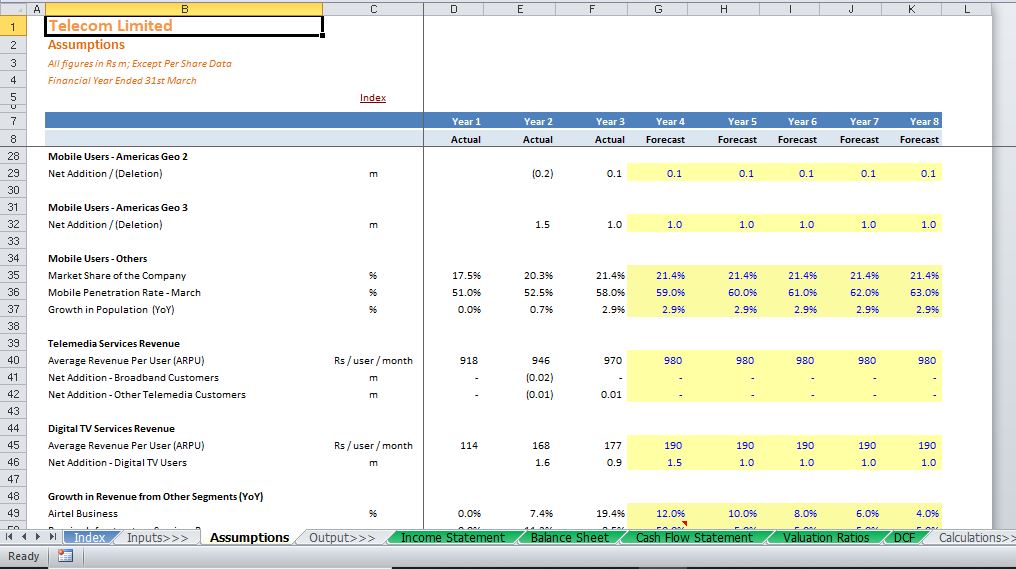Click the Ready status bar indicator
Viewport: 1016px width, 569px height.
click(23, 556)
